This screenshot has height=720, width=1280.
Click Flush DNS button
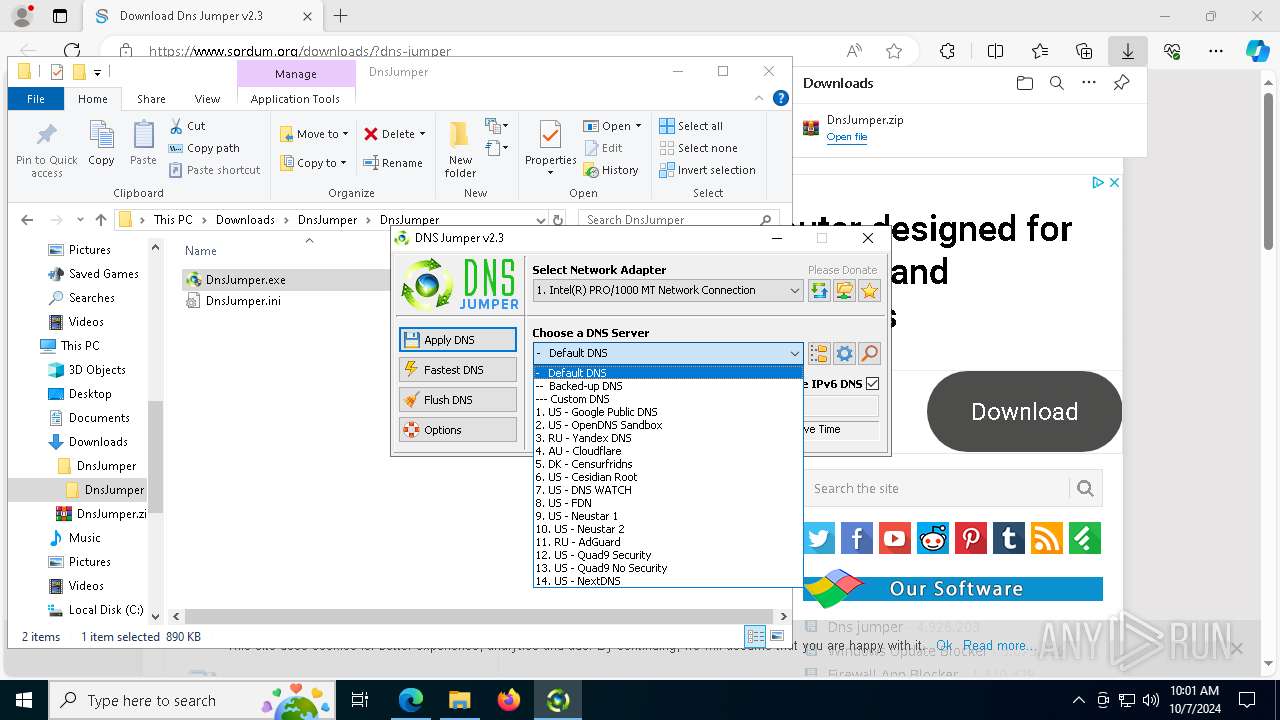coord(458,400)
